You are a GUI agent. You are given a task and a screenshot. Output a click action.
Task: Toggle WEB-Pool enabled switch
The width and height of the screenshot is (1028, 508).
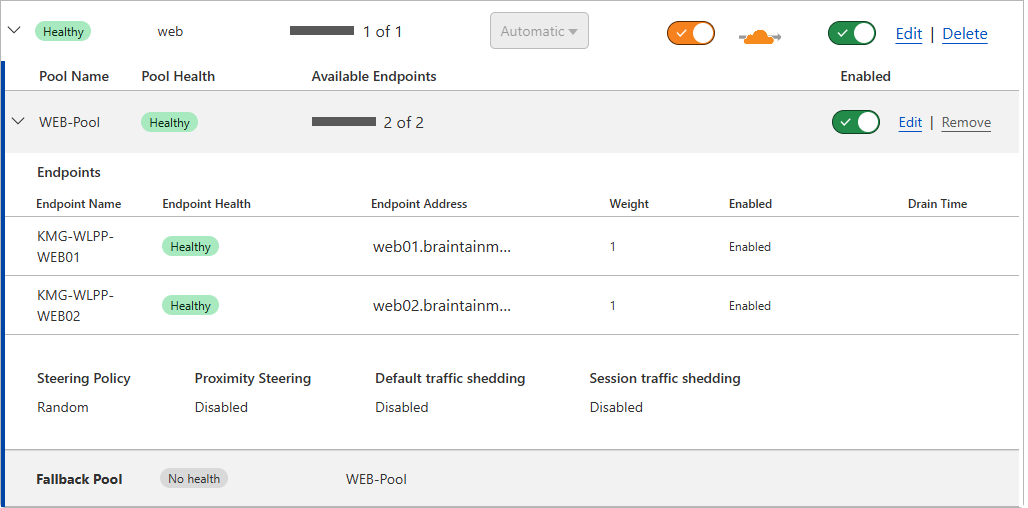[855, 122]
